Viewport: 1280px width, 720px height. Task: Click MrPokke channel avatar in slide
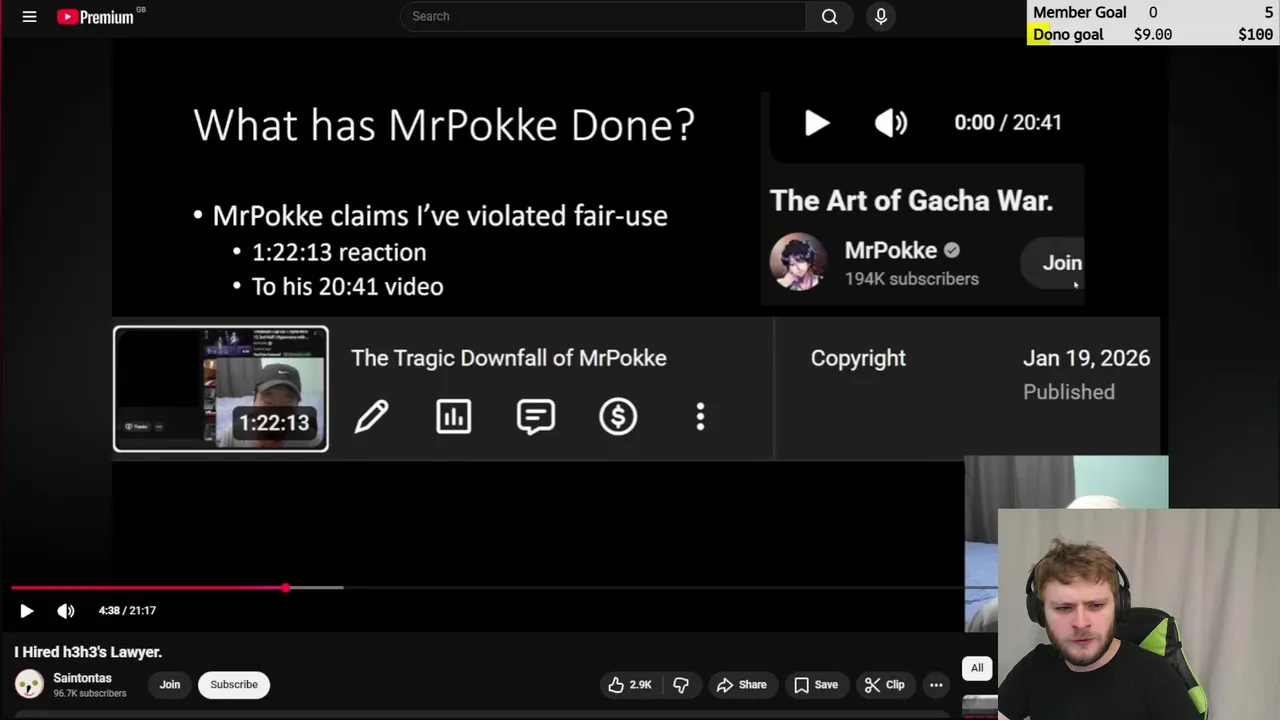click(x=798, y=262)
